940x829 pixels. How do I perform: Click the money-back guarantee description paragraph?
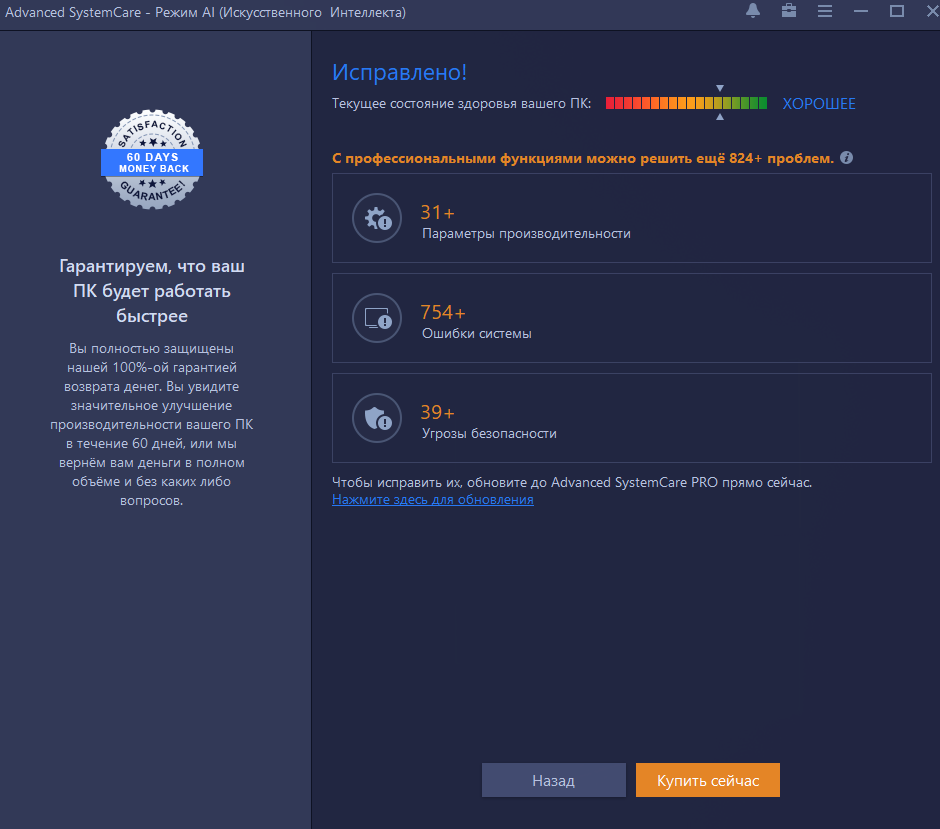pos(152,424)
